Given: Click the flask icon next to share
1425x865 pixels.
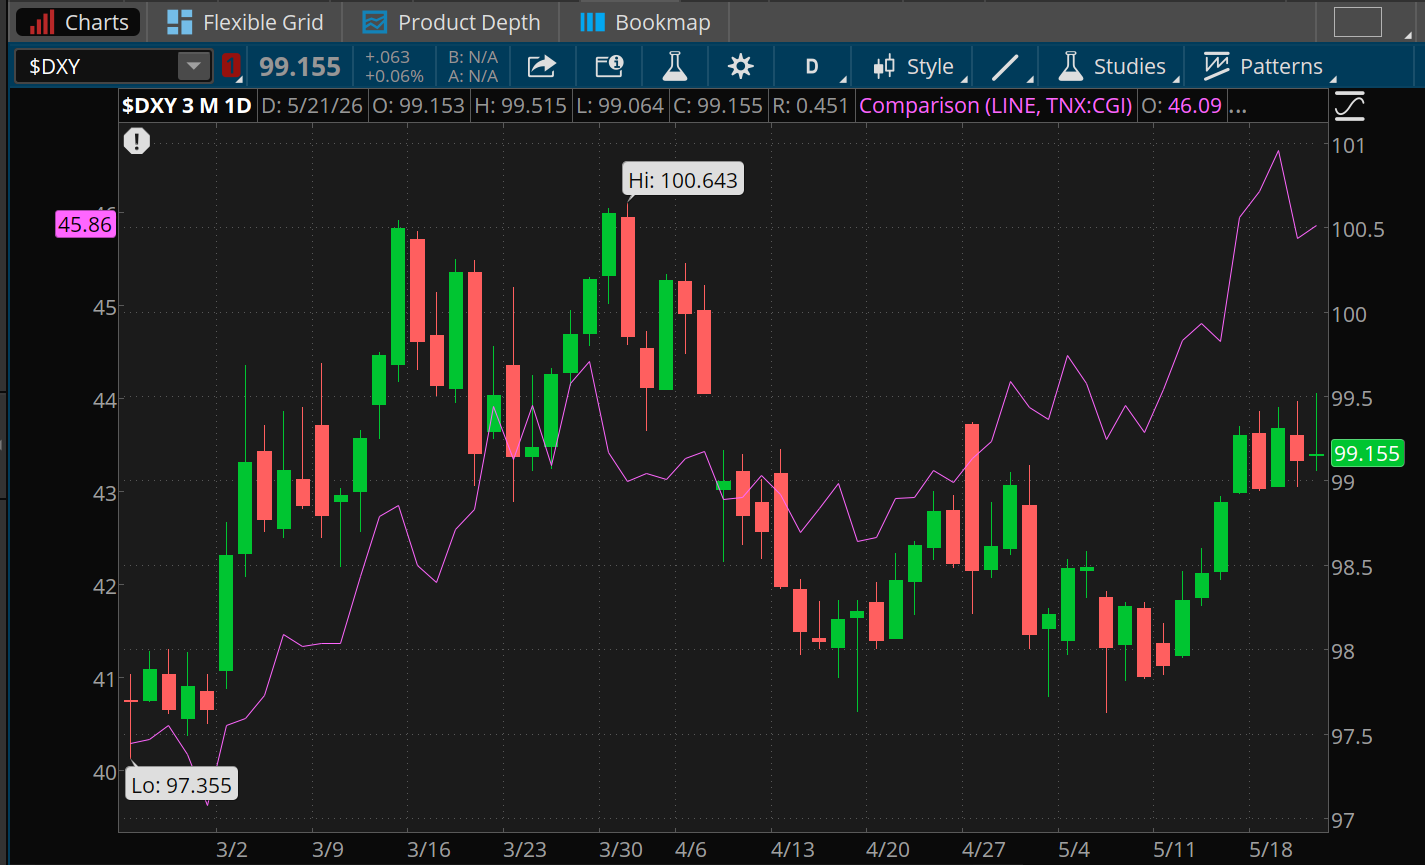Looking at the screenshot, I should coord(676,67).
